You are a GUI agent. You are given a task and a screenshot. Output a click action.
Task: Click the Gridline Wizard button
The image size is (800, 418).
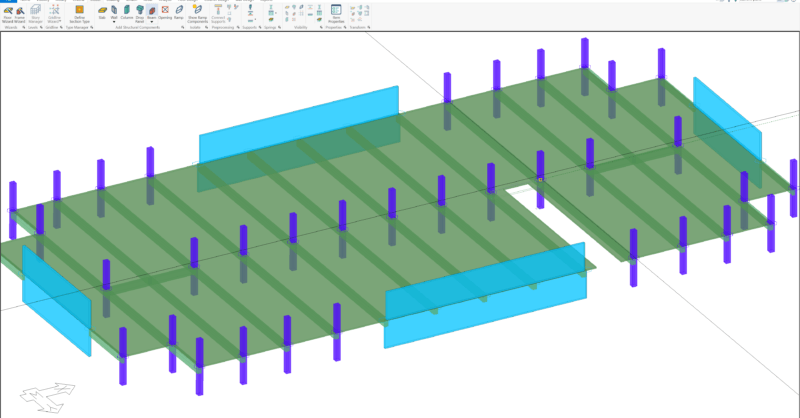pyautogui.click(x=55, y=10)
